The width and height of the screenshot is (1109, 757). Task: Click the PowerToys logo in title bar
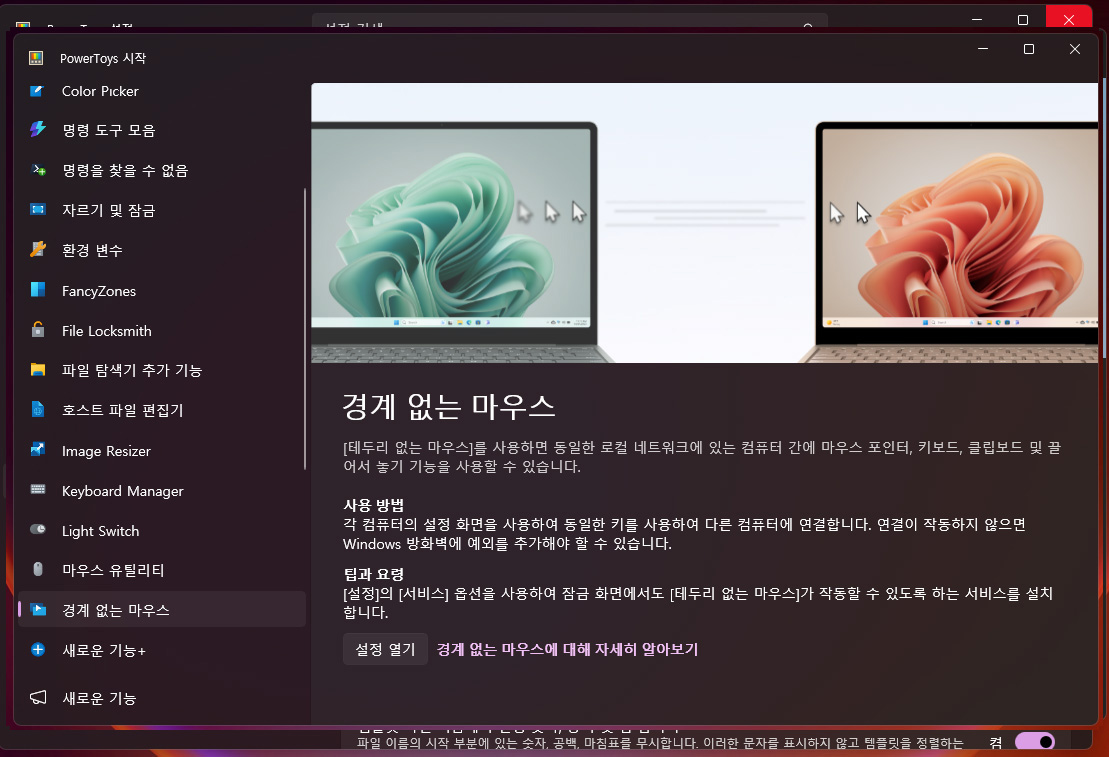point(35,58)
